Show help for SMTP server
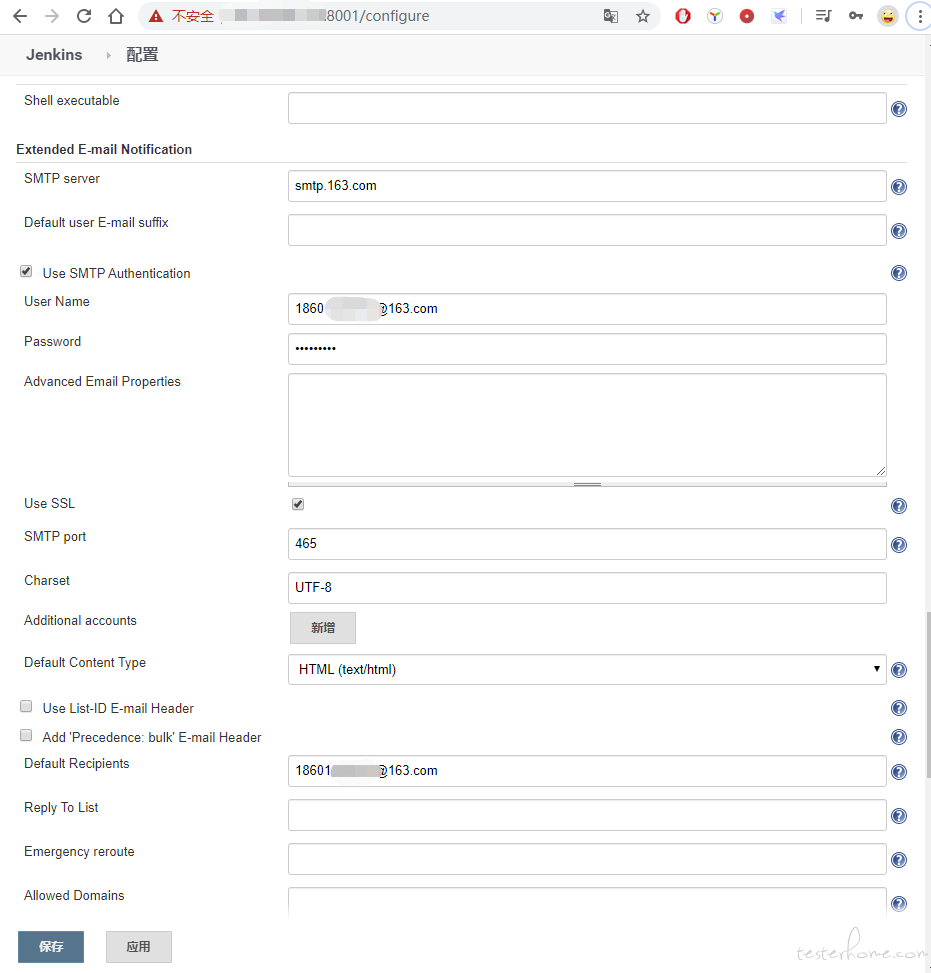This screenshot has width=931, height=973. click(x=899, y=187)
